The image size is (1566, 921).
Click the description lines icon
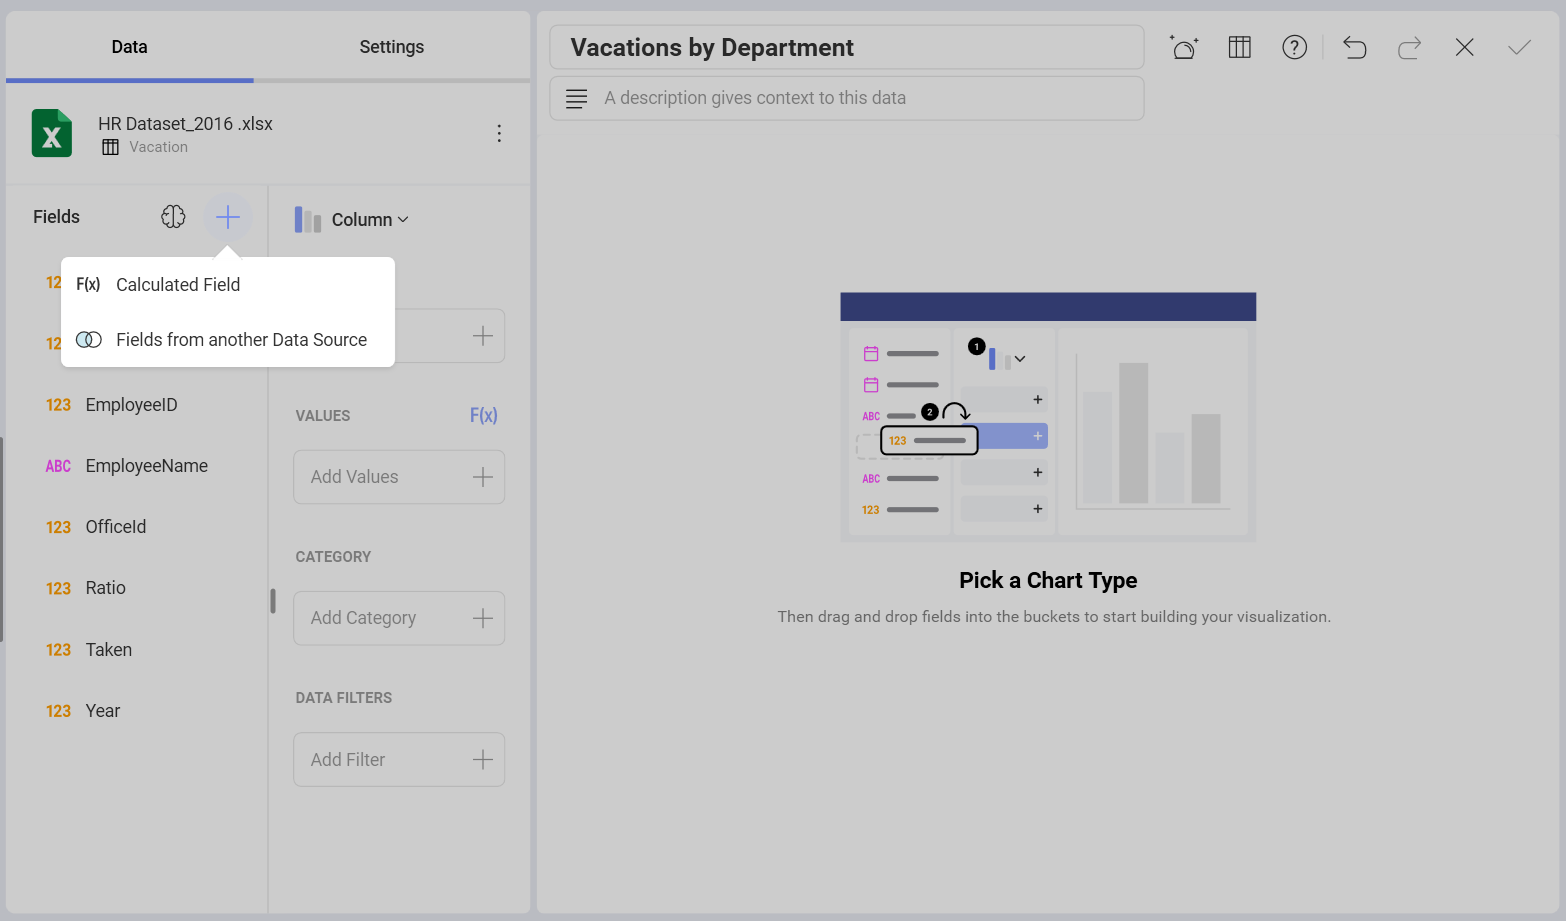[x=577, y=98]
